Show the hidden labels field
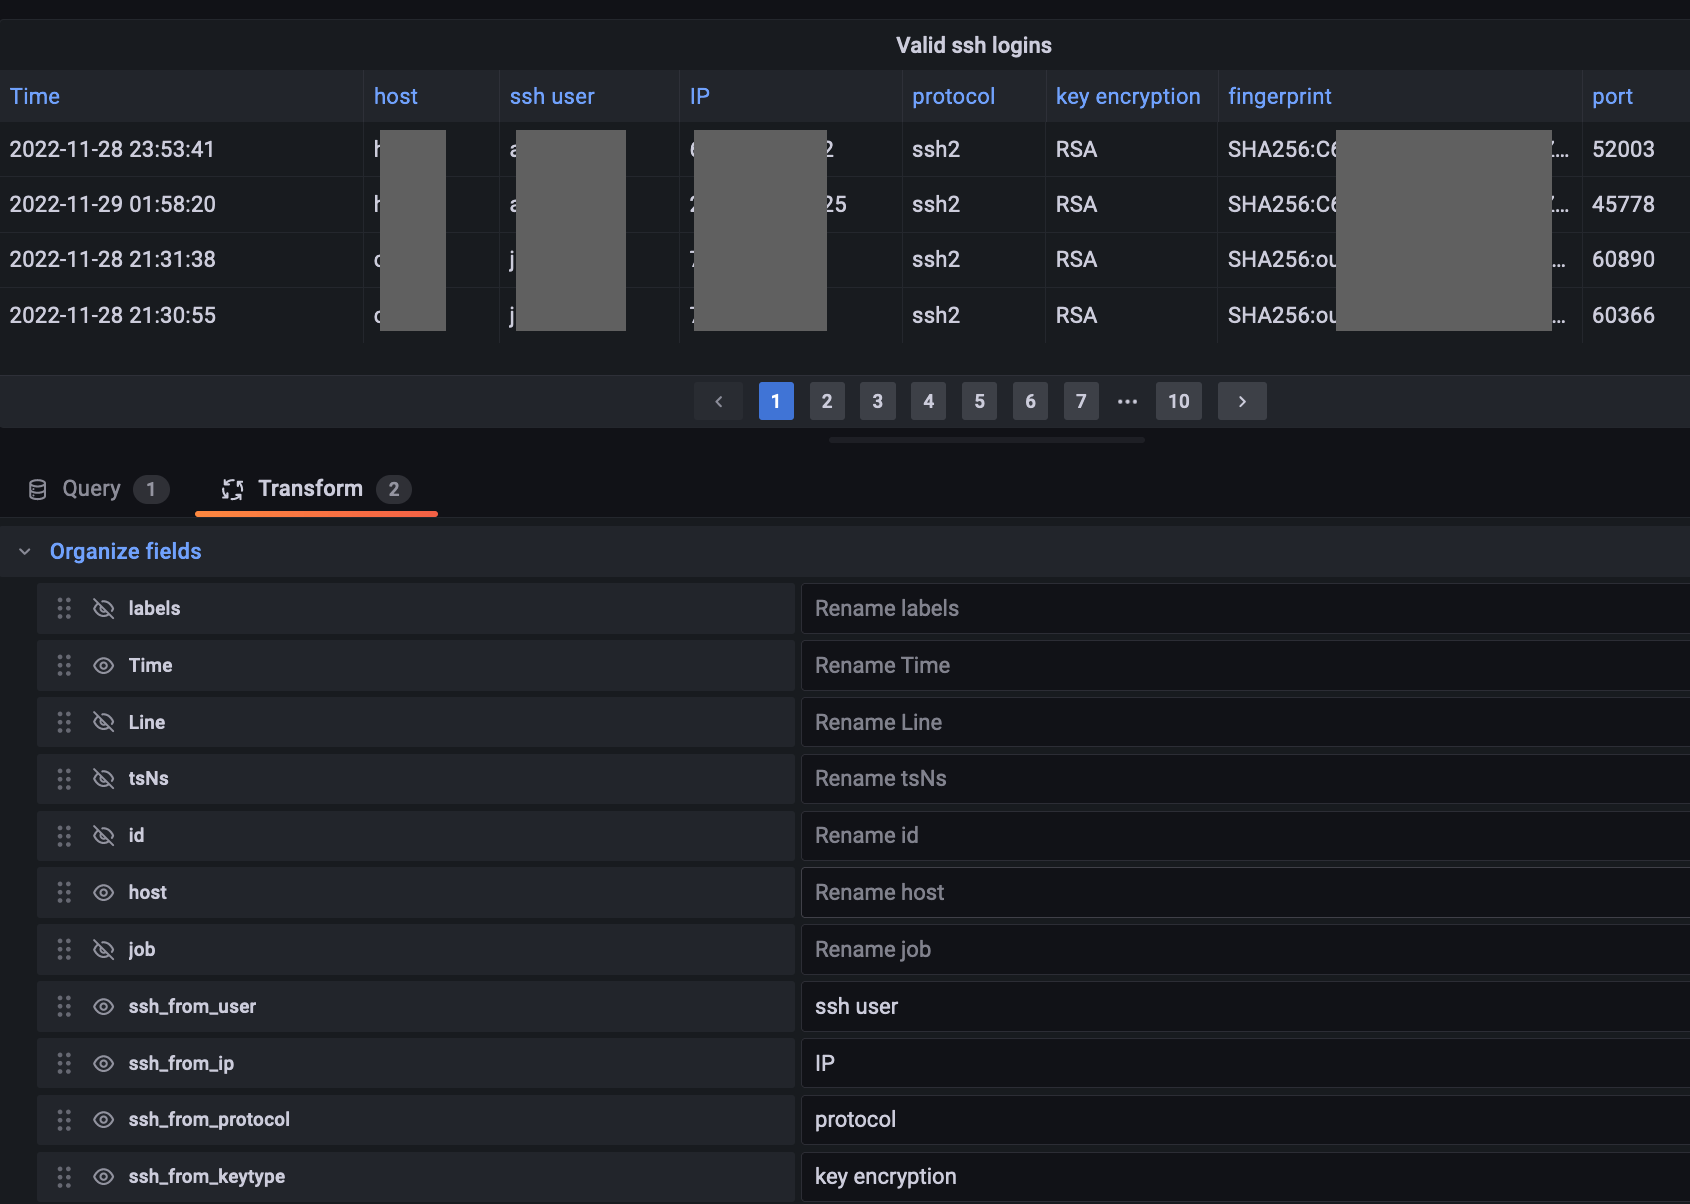 (x=103, y=608)
